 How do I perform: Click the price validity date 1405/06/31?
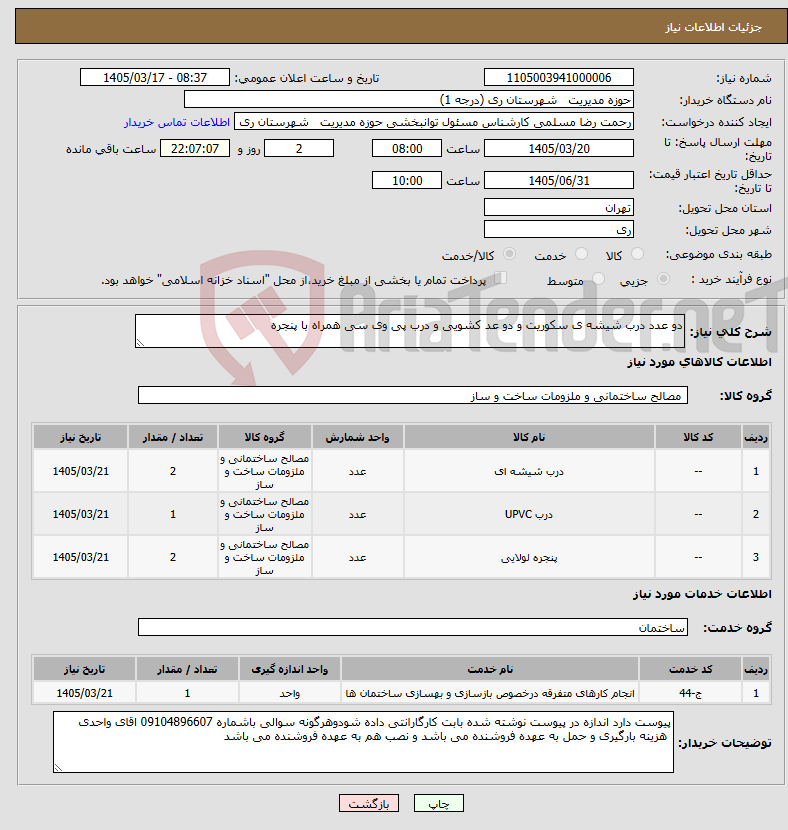pyautogui.click(x=559, y=181)
